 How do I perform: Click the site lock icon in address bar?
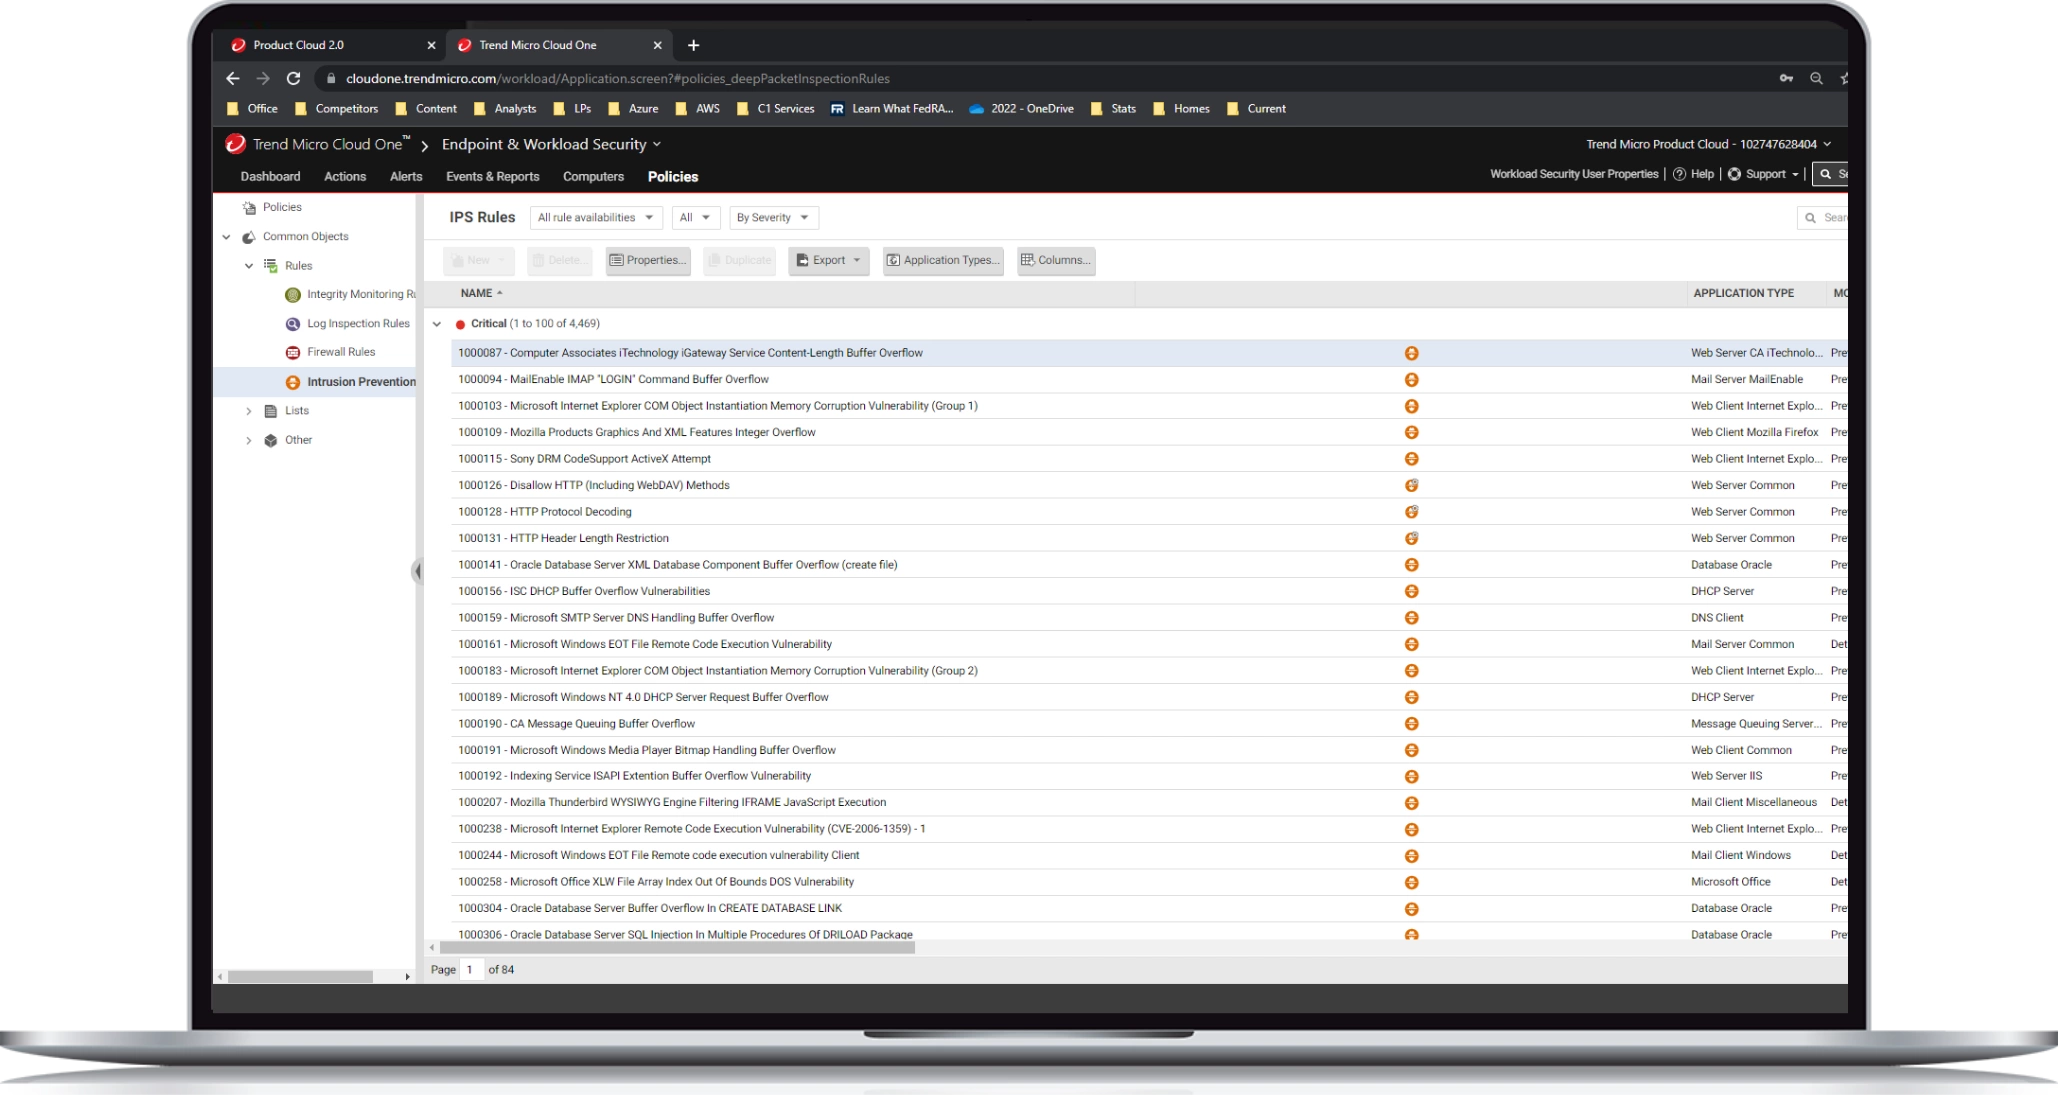click(331, 78)
